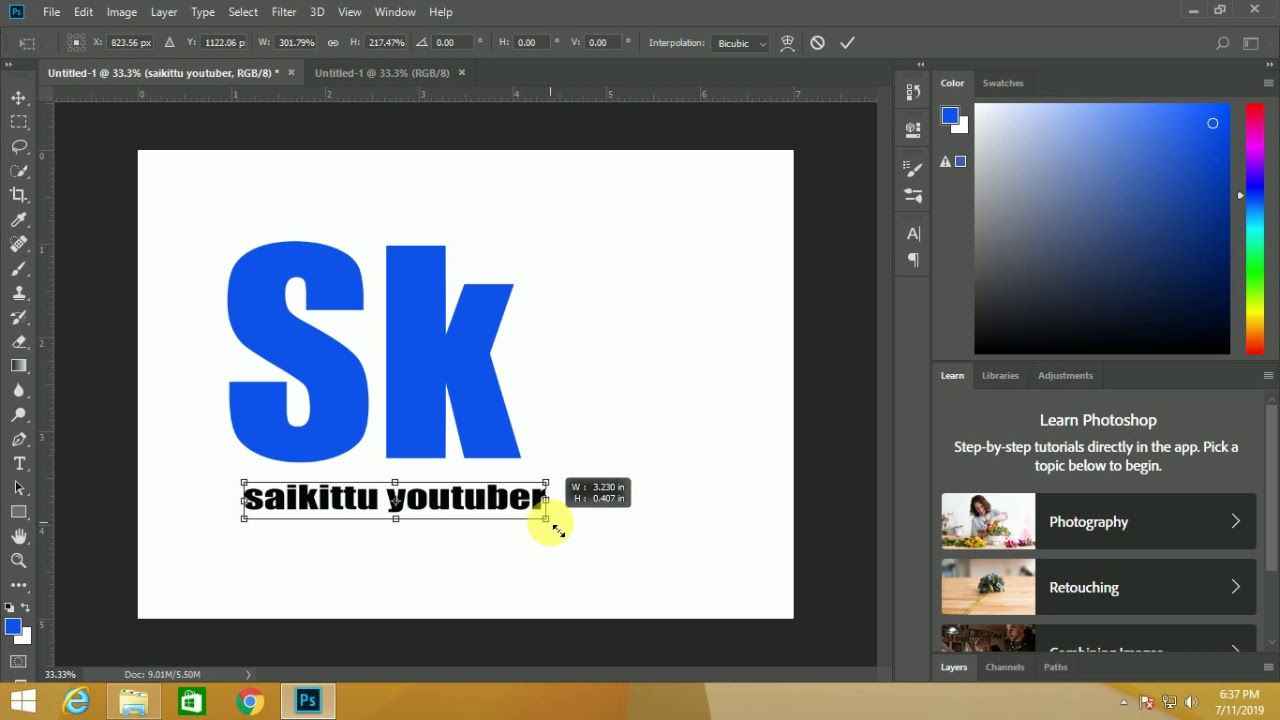The height and width of the screenshot is (720, 1280).
Task: Select the Move tool
Action: 19,98
